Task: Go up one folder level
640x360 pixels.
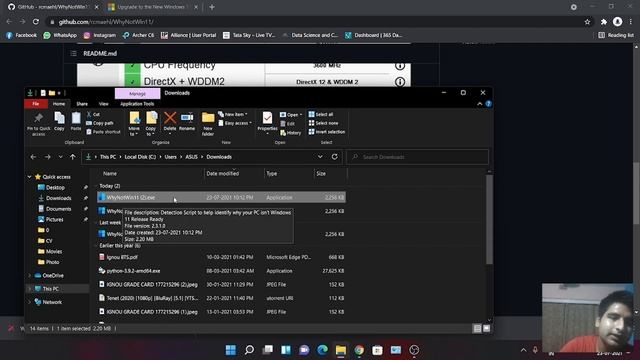Action: (73, 157)
